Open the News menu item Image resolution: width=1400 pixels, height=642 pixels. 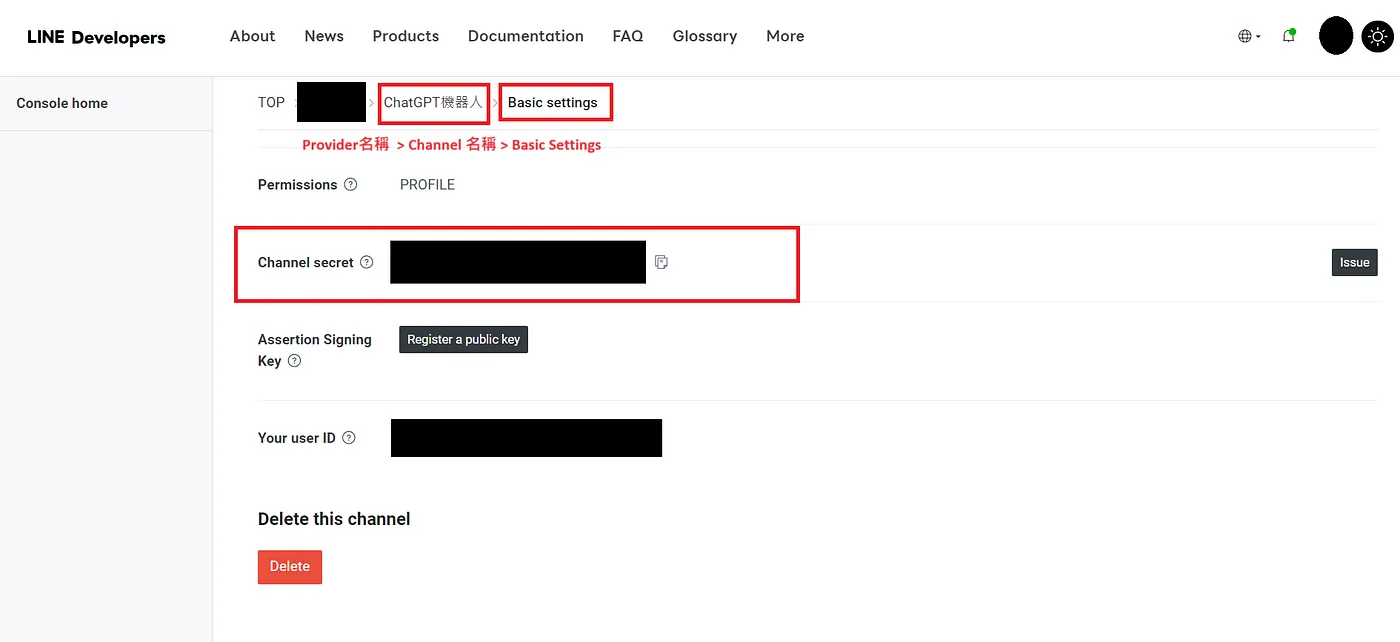tap(324, 36)
